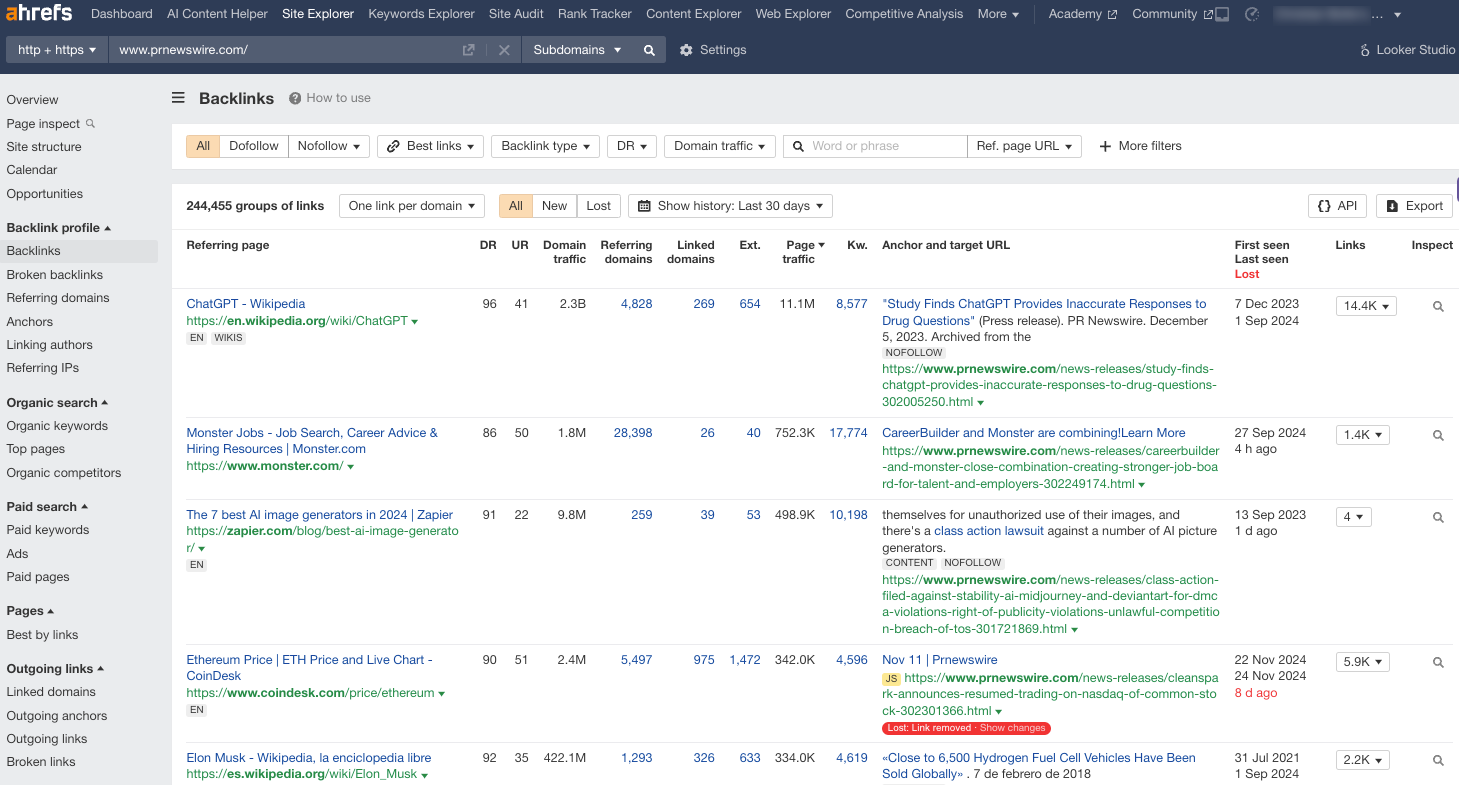Open AI Content Helper
Image resolution: width=1459 pixels, height=785 pixels.
click(x=217, y=14)
